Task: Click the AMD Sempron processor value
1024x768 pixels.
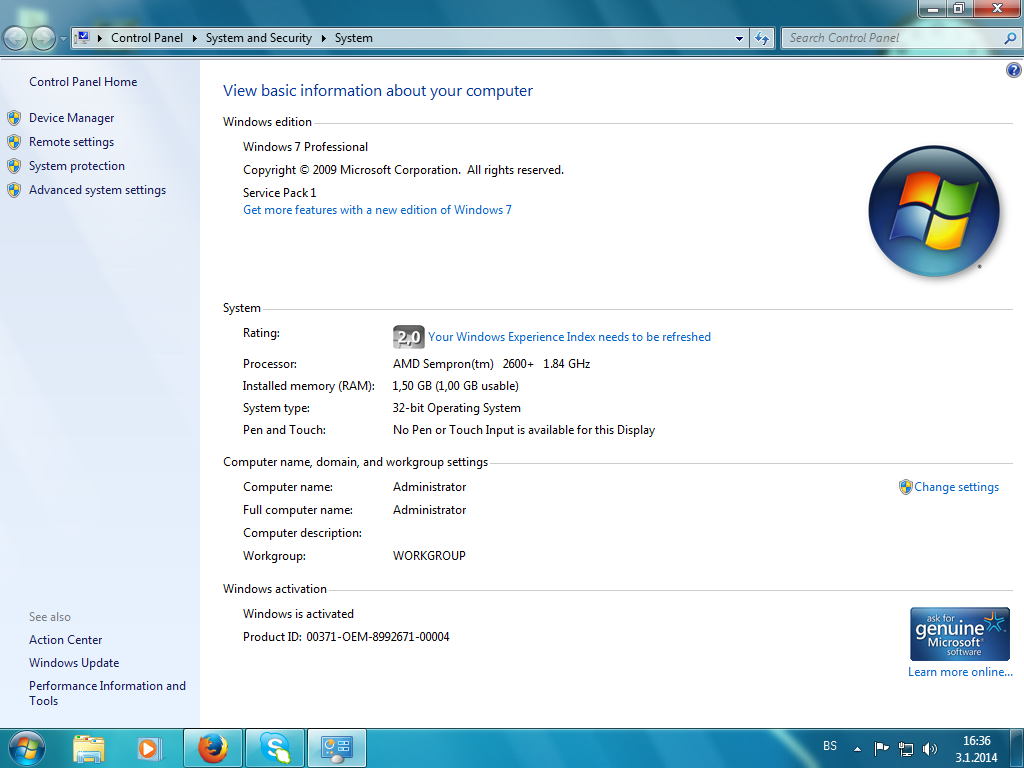Action: pyautogui.click(x=491, y=364)
